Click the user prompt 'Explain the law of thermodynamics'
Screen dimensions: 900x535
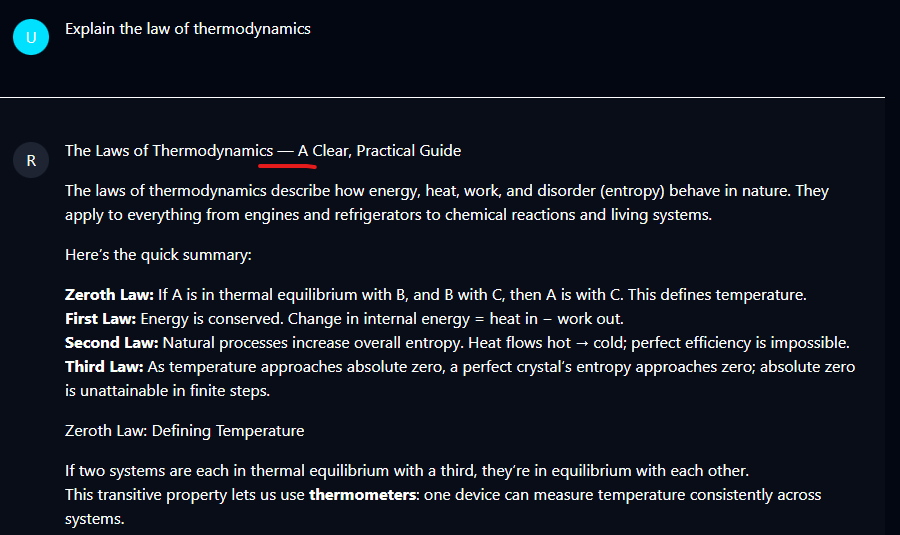188,29
